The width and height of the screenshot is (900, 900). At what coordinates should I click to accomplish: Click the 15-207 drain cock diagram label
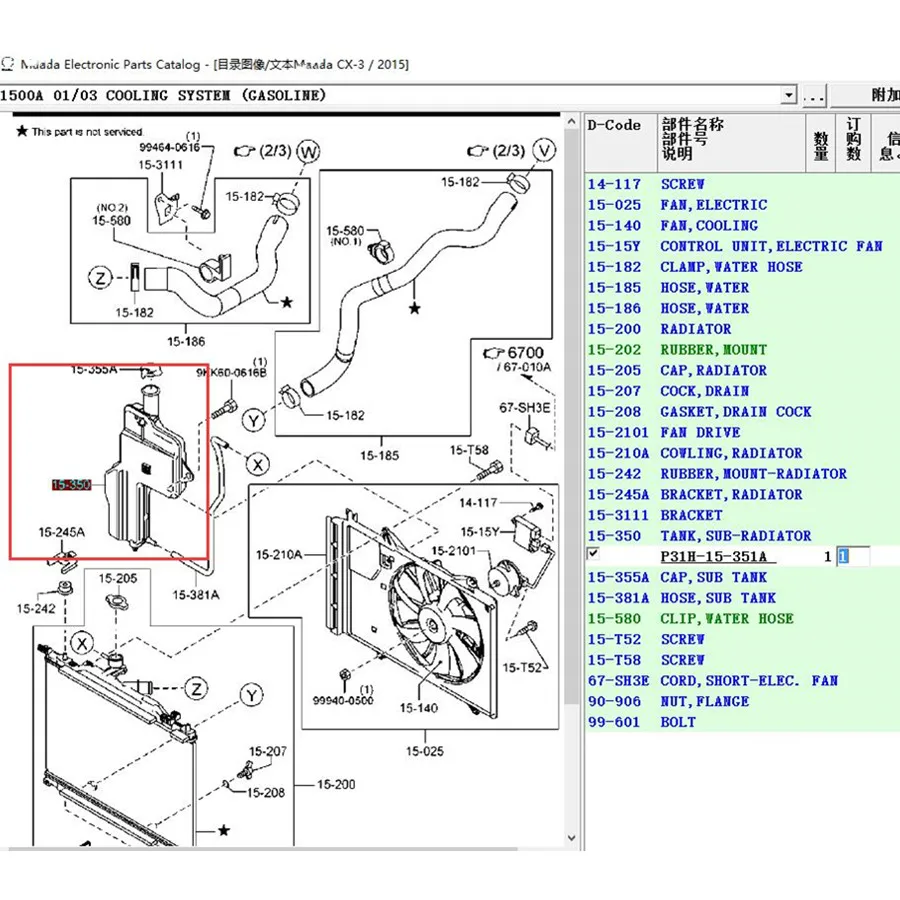pyautogui.click(x=267, y=751)
